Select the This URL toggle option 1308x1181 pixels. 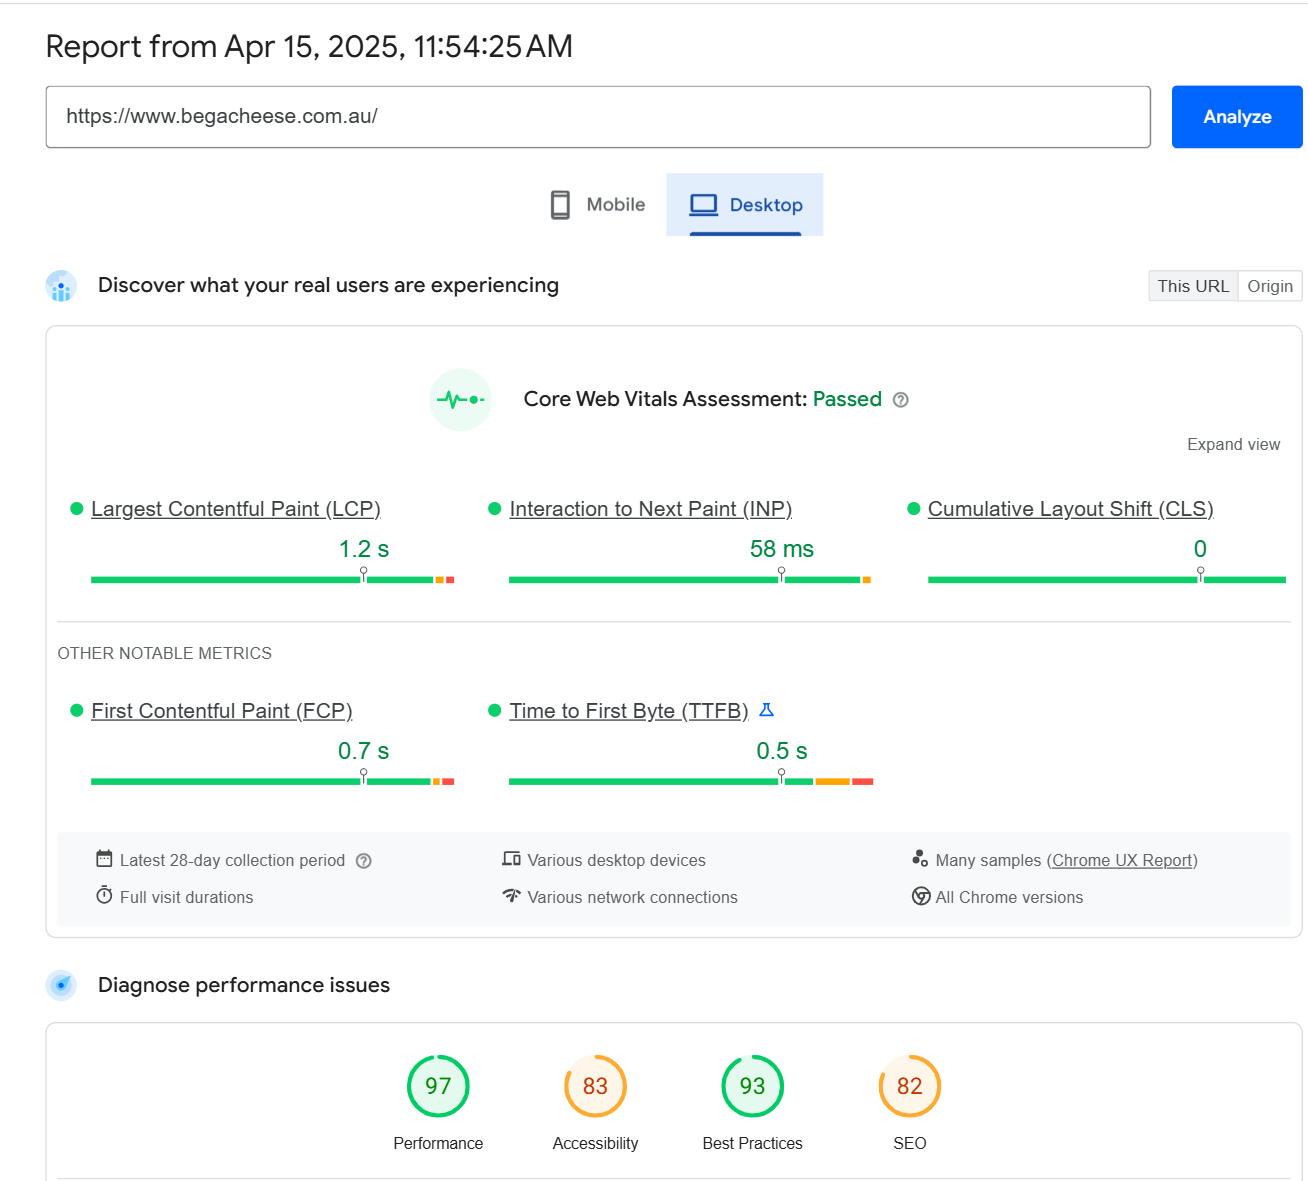click(x=1193, y=286)
